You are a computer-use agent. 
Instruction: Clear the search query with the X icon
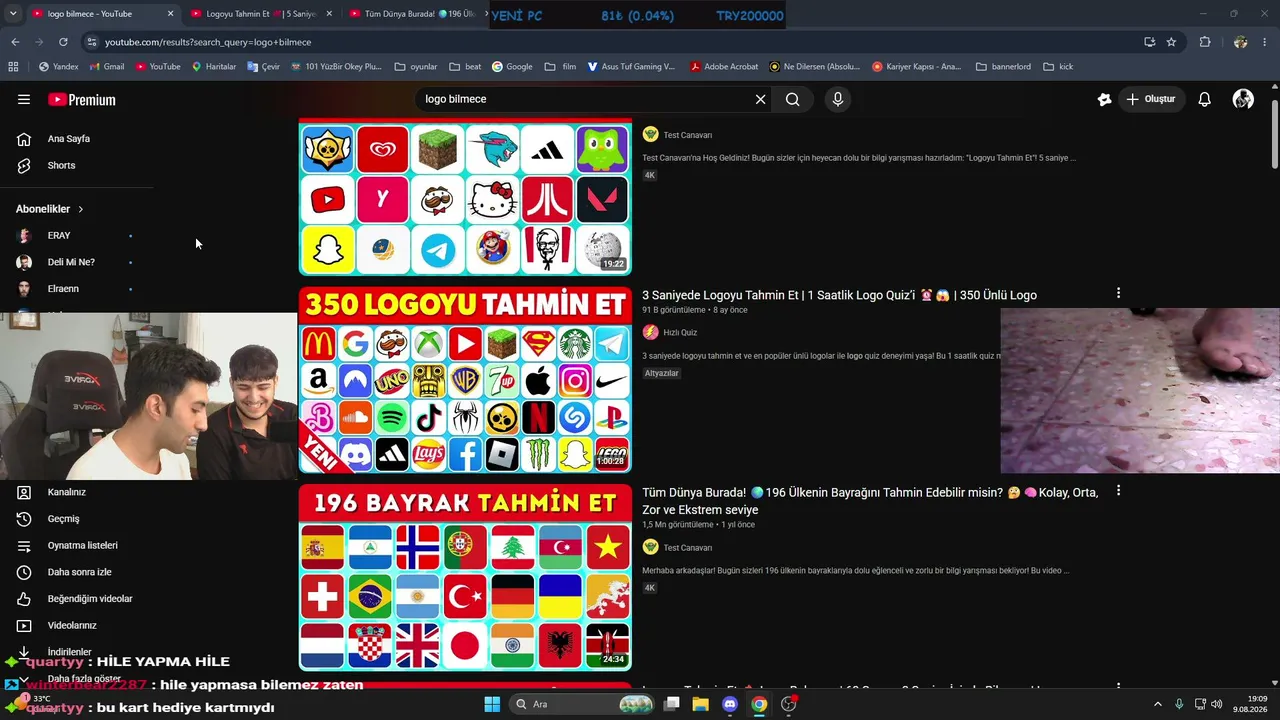point(760,99)
